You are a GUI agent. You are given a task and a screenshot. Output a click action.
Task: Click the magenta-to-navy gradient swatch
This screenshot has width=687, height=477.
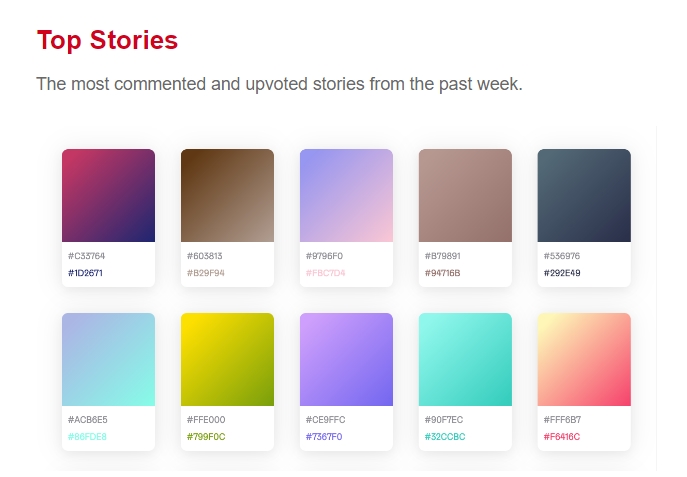[x=108, y=195]
